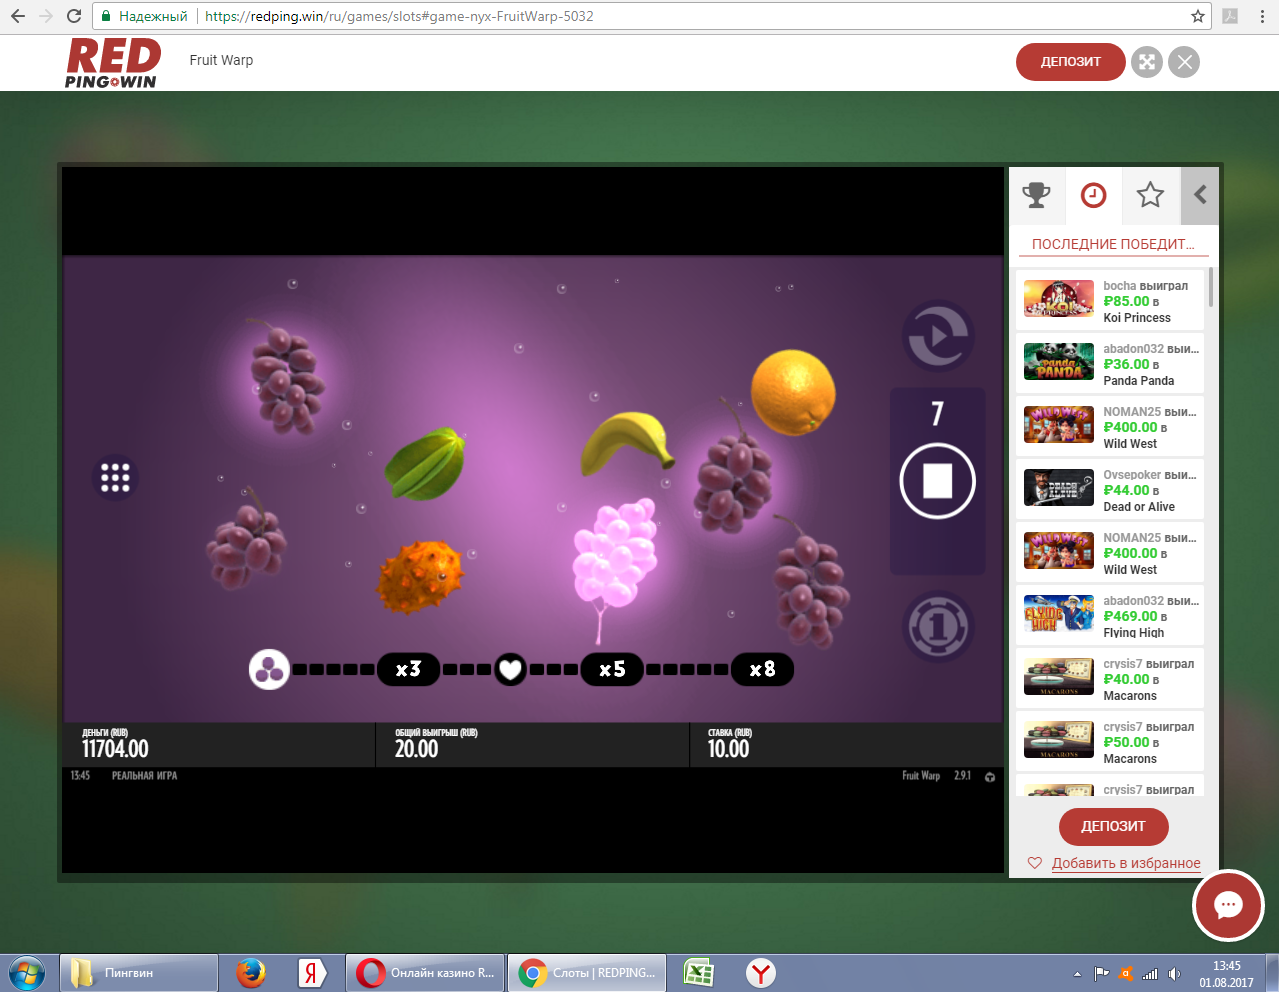
Task: Open the RED PINGWIN logo home
Action: (113, 63)
